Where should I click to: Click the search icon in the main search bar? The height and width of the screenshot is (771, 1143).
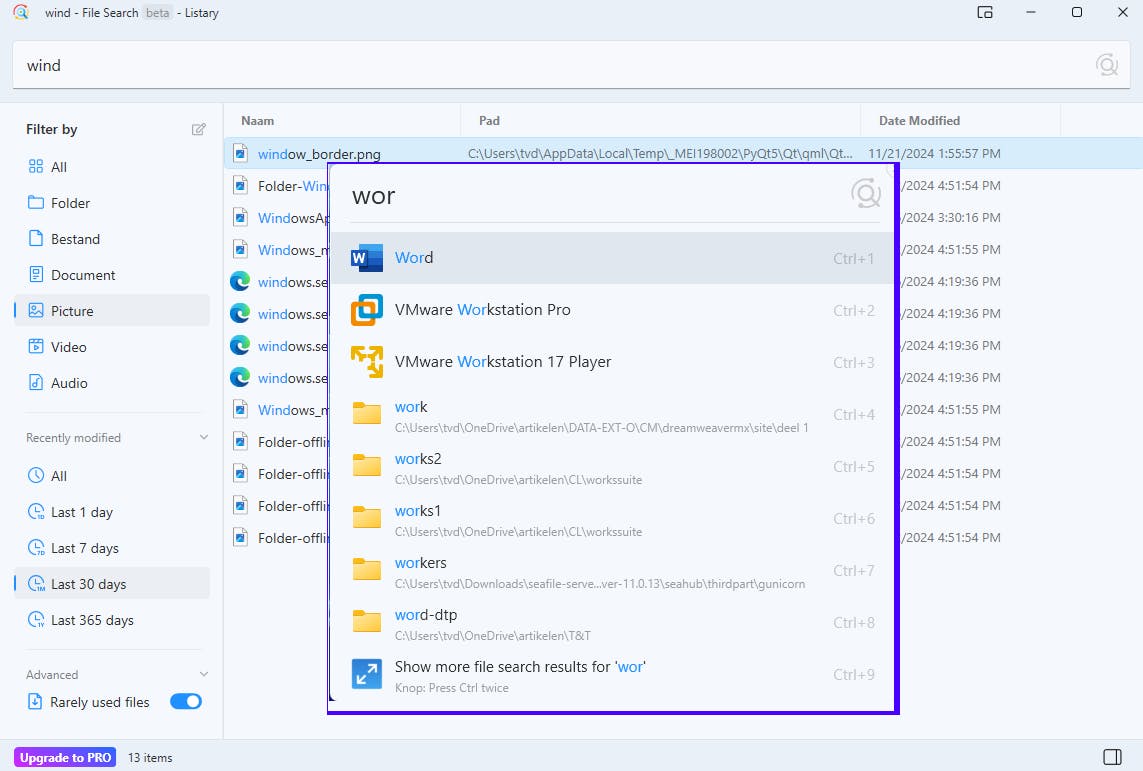point(1106,65)
